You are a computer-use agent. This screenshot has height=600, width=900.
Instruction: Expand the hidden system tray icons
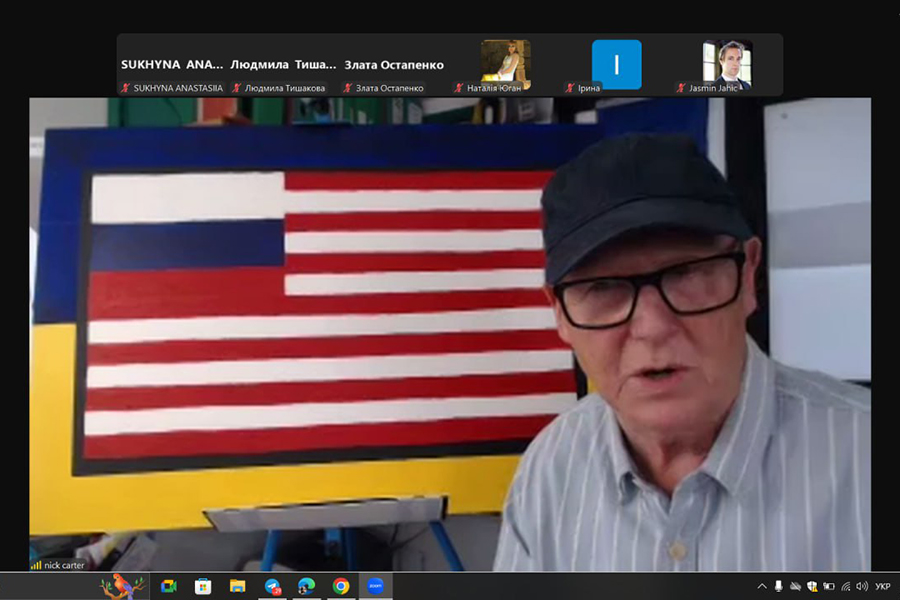click(x=762, y=586)
